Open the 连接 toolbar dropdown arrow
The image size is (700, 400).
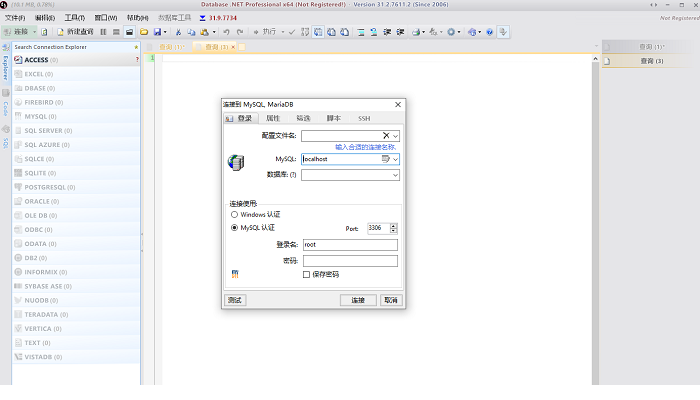(x=34, y=32)
